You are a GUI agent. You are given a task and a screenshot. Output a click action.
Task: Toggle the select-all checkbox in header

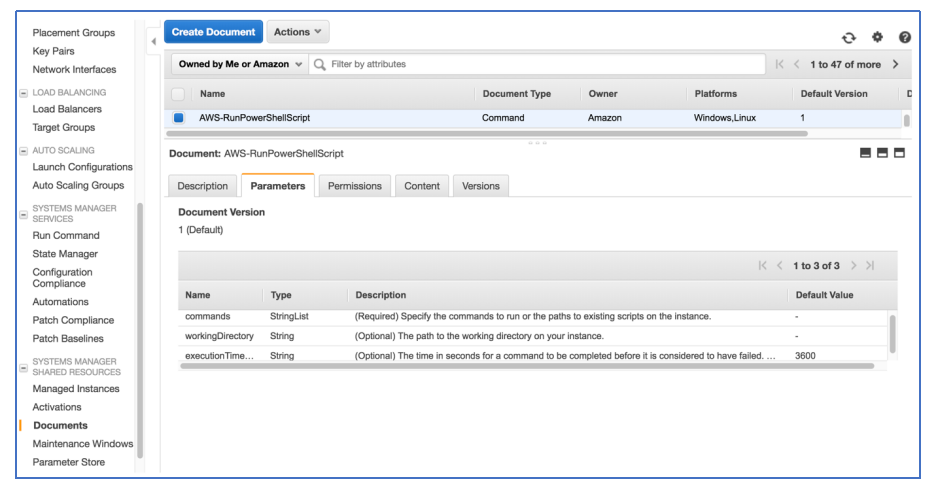[178, 94]
